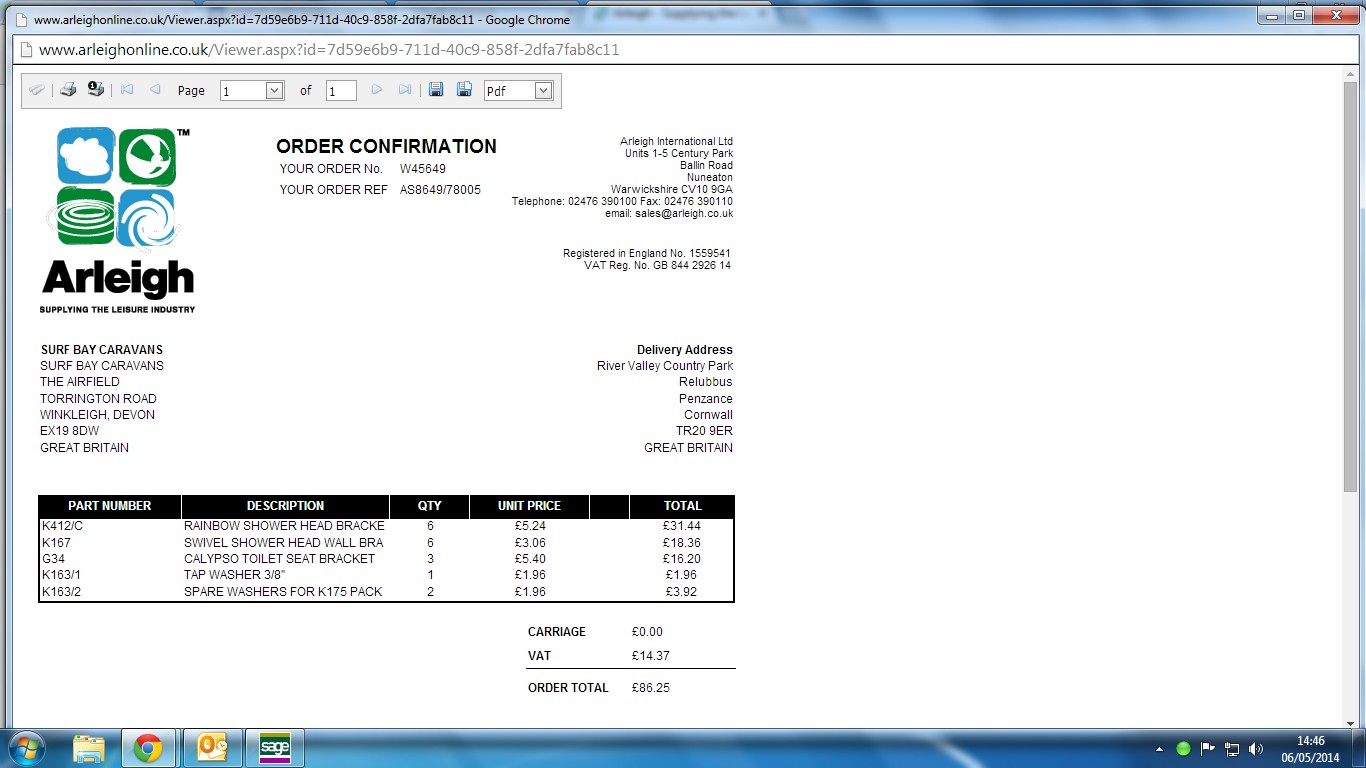
Task: Show hidden system tray icons
Action: [x=1159, y=749]
